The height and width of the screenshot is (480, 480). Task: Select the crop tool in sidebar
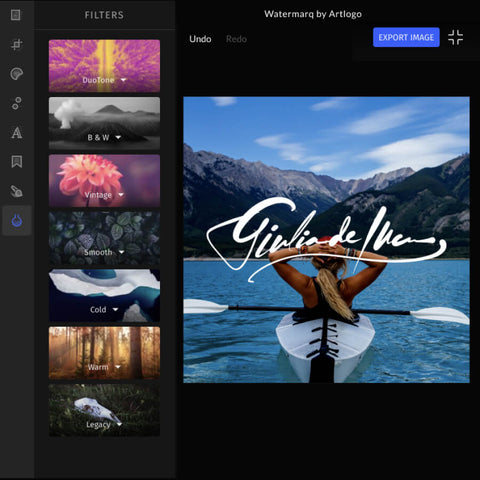[16, 44]
